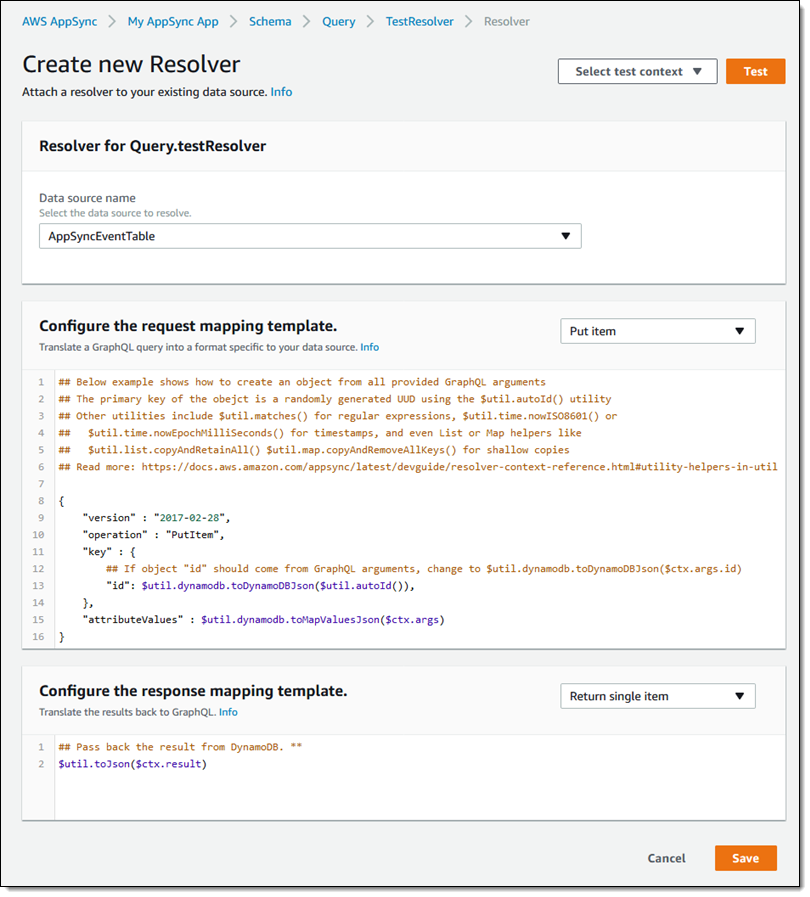The height and width of the screenshot is (897, 810).
Task: Click Info link for request mapping template
Action: (370, 347)
